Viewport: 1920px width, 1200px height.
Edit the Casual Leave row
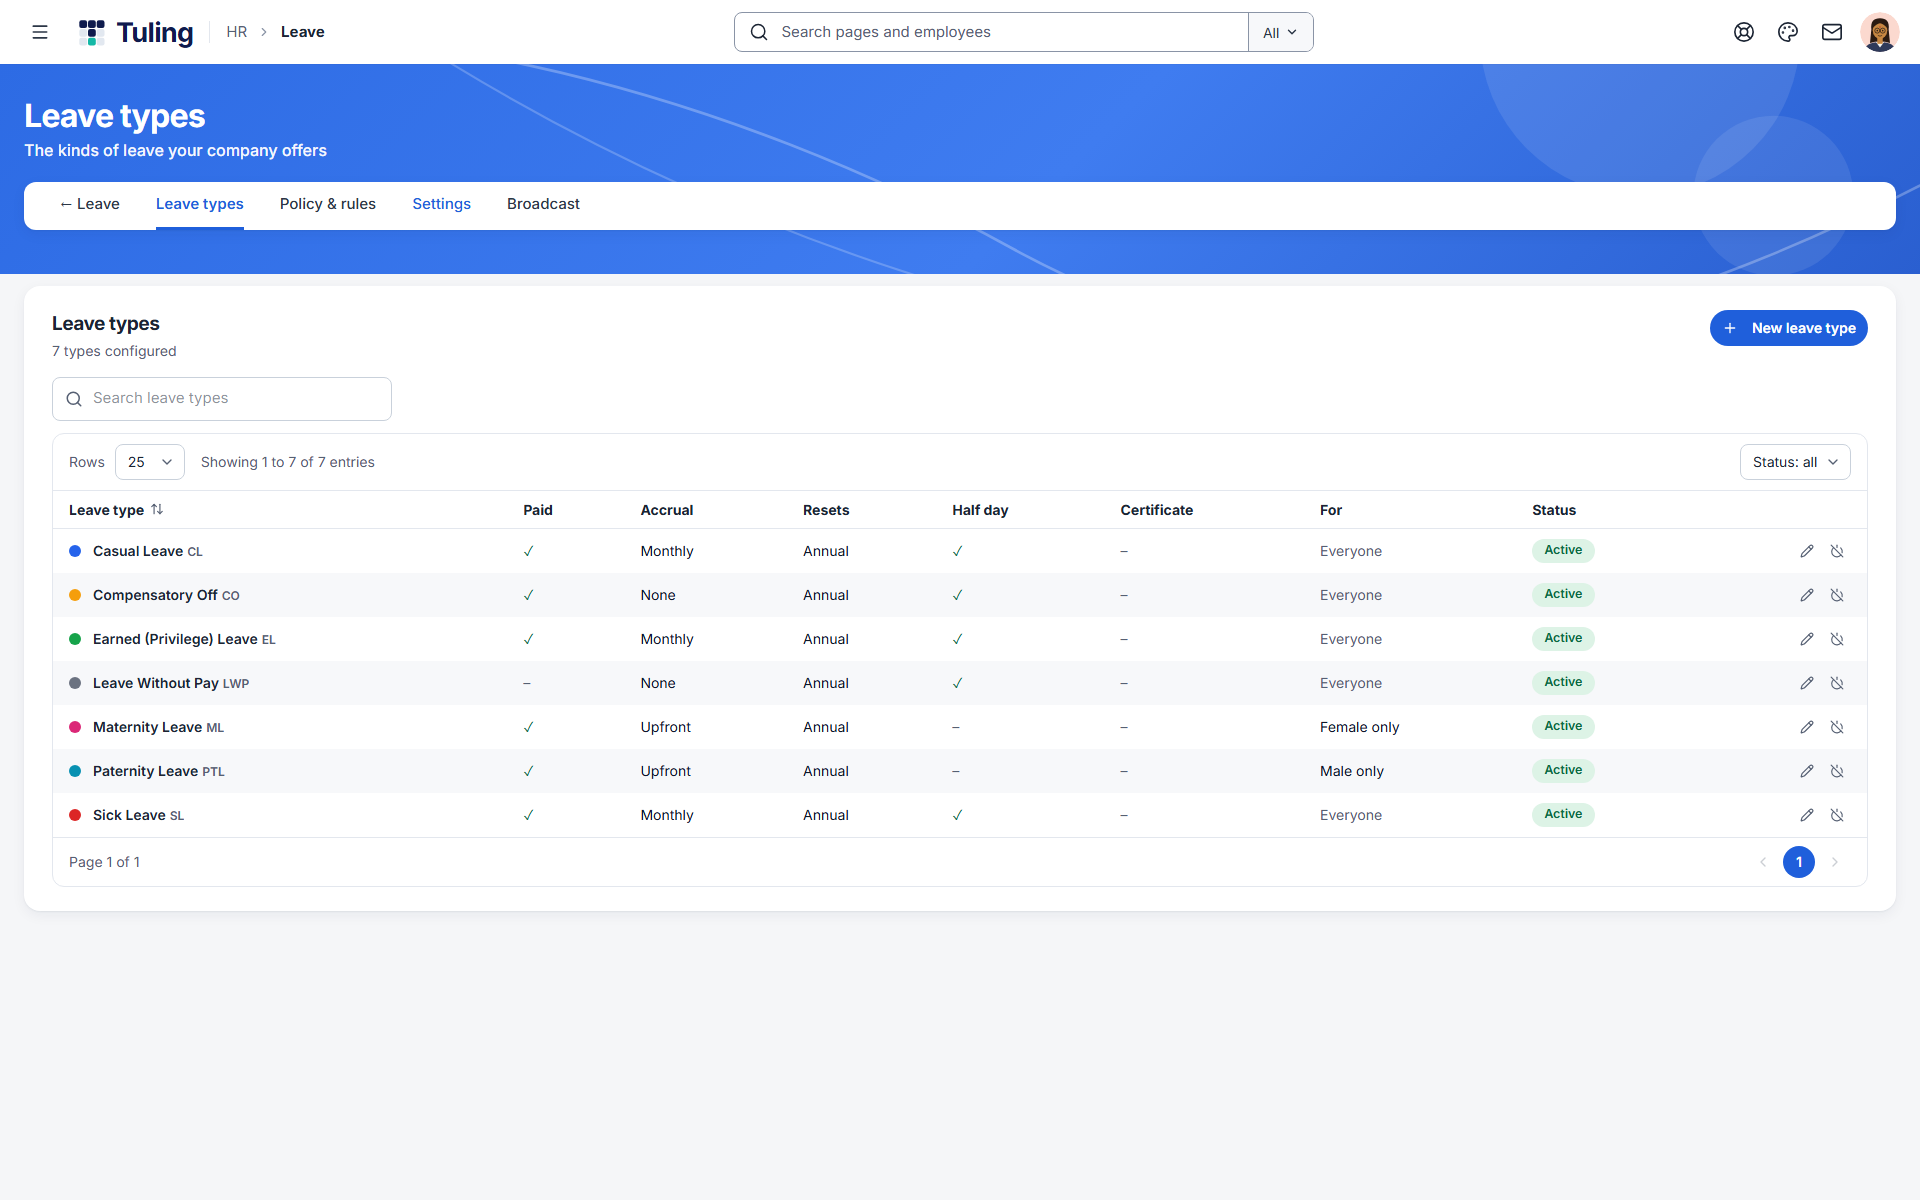coord(1807,551)
